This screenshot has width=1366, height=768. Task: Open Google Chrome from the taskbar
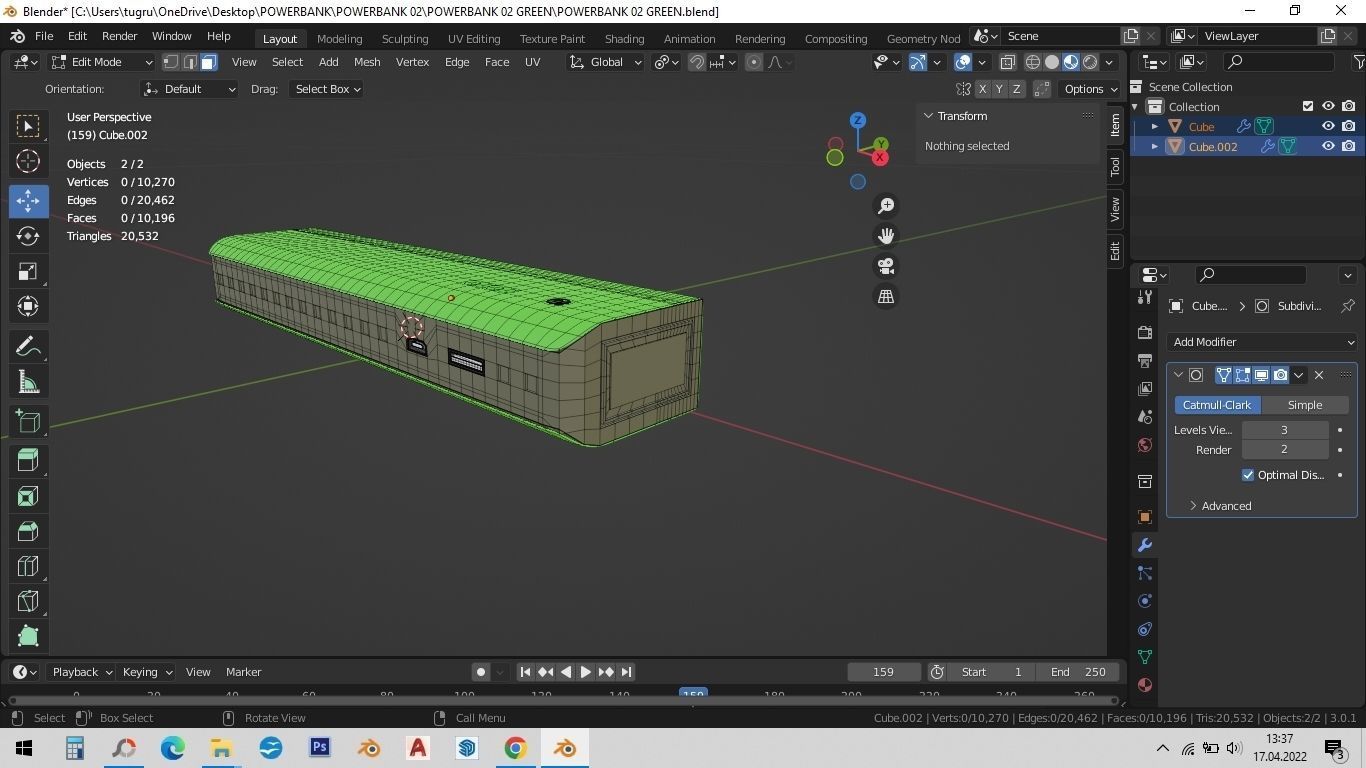(515, 748)
